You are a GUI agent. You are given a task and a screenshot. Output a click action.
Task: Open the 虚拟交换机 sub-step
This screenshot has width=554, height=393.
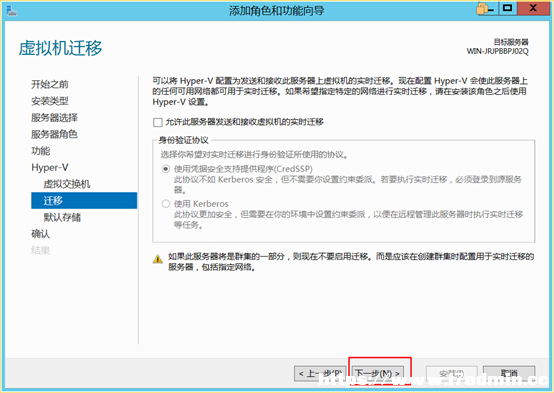67,184
